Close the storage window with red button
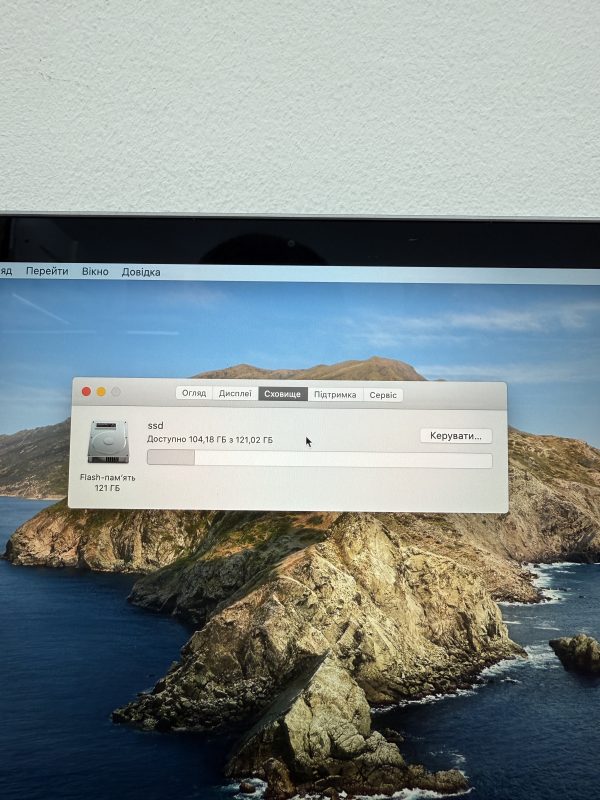This screenshot has width=600, height=800. click(x=86, y=391)
